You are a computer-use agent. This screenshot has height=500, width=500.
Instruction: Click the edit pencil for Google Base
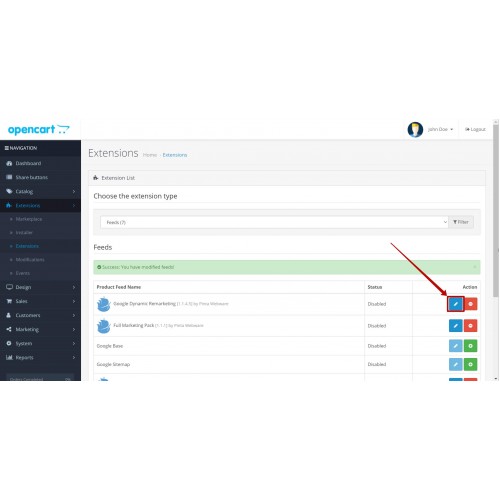[455, 346]
